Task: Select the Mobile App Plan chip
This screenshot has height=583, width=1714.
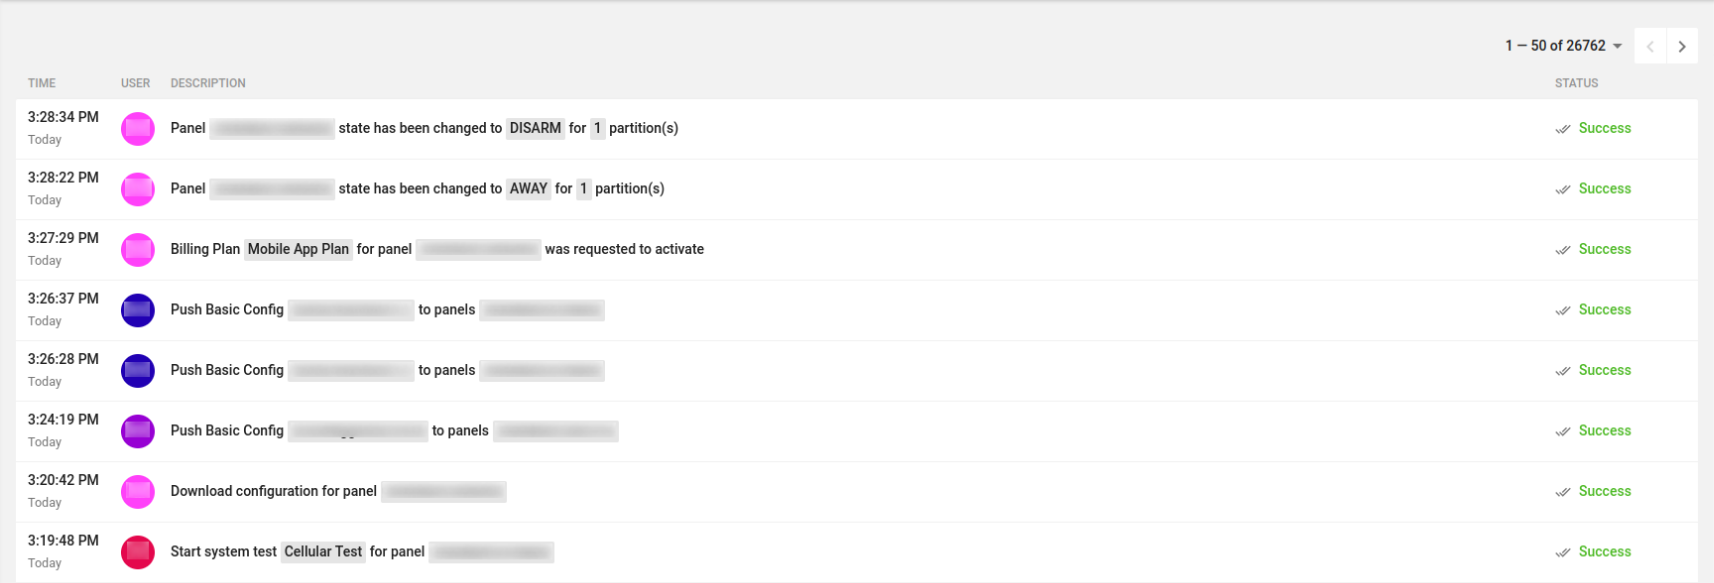Action: [x=297, y=248]
